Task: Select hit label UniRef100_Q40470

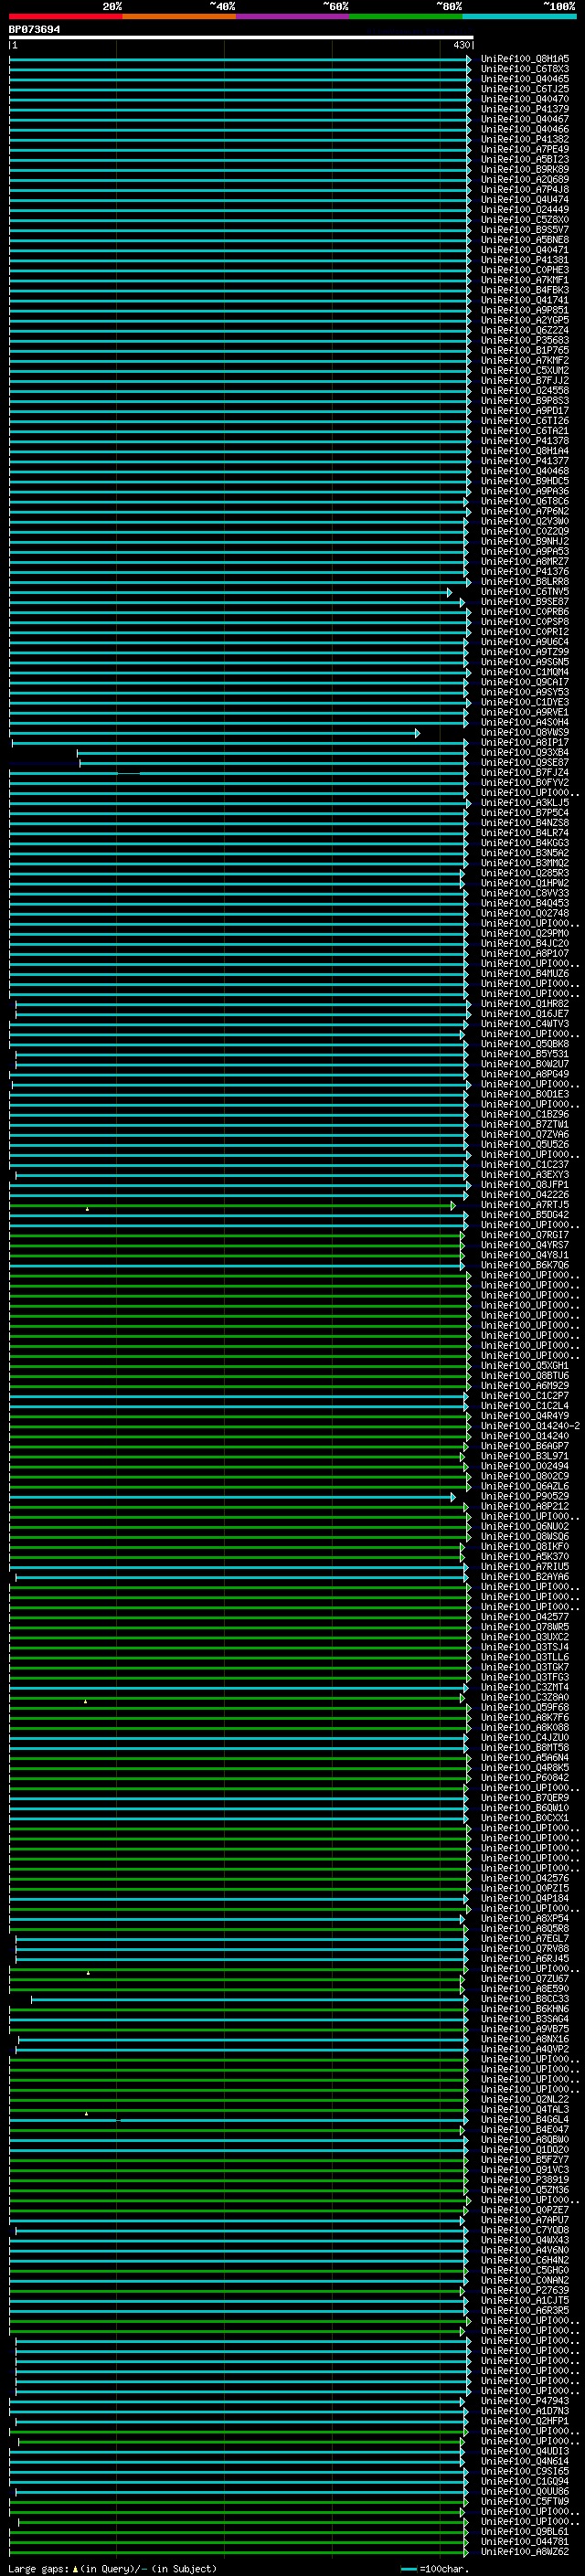Action: coord(525,99)
